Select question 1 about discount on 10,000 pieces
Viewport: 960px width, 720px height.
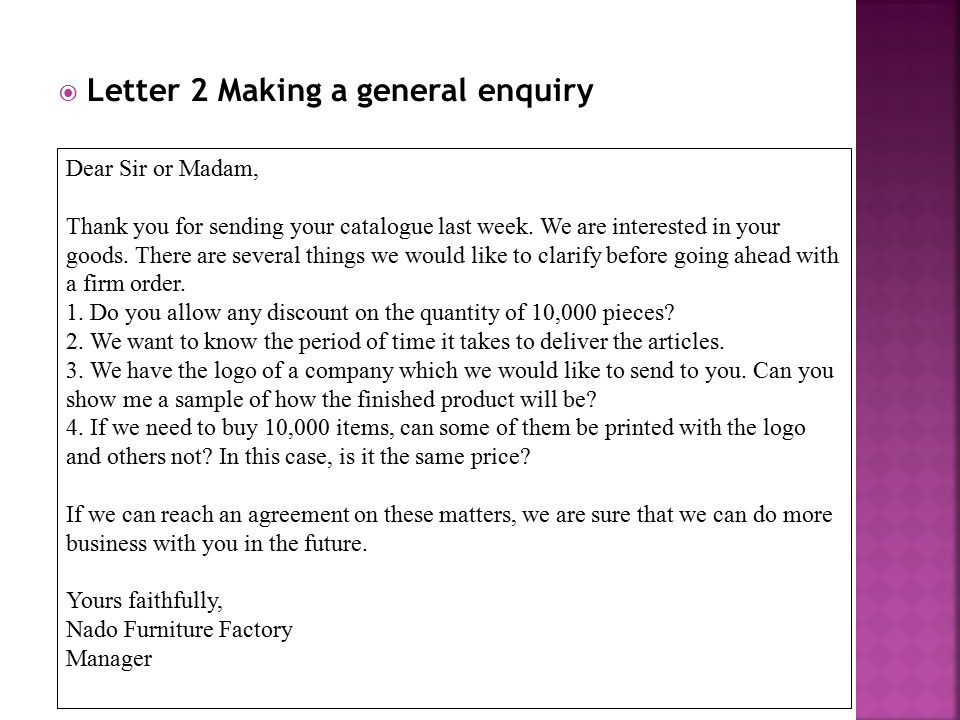(370, 313)
